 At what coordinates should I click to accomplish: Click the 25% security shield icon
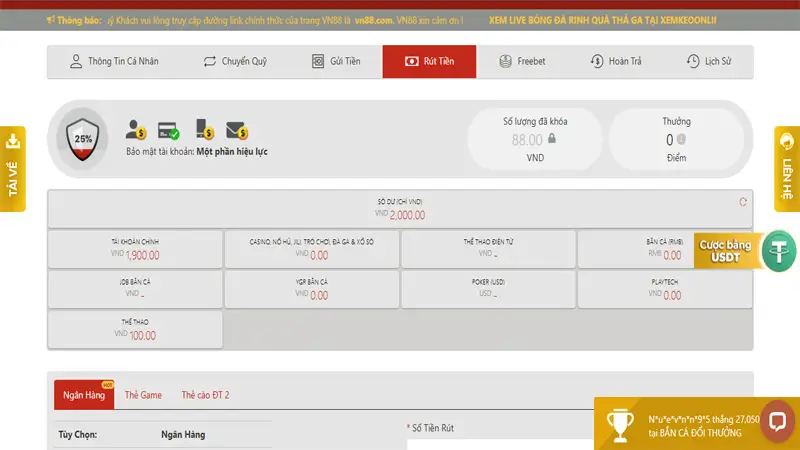click(x=83, y=139)
